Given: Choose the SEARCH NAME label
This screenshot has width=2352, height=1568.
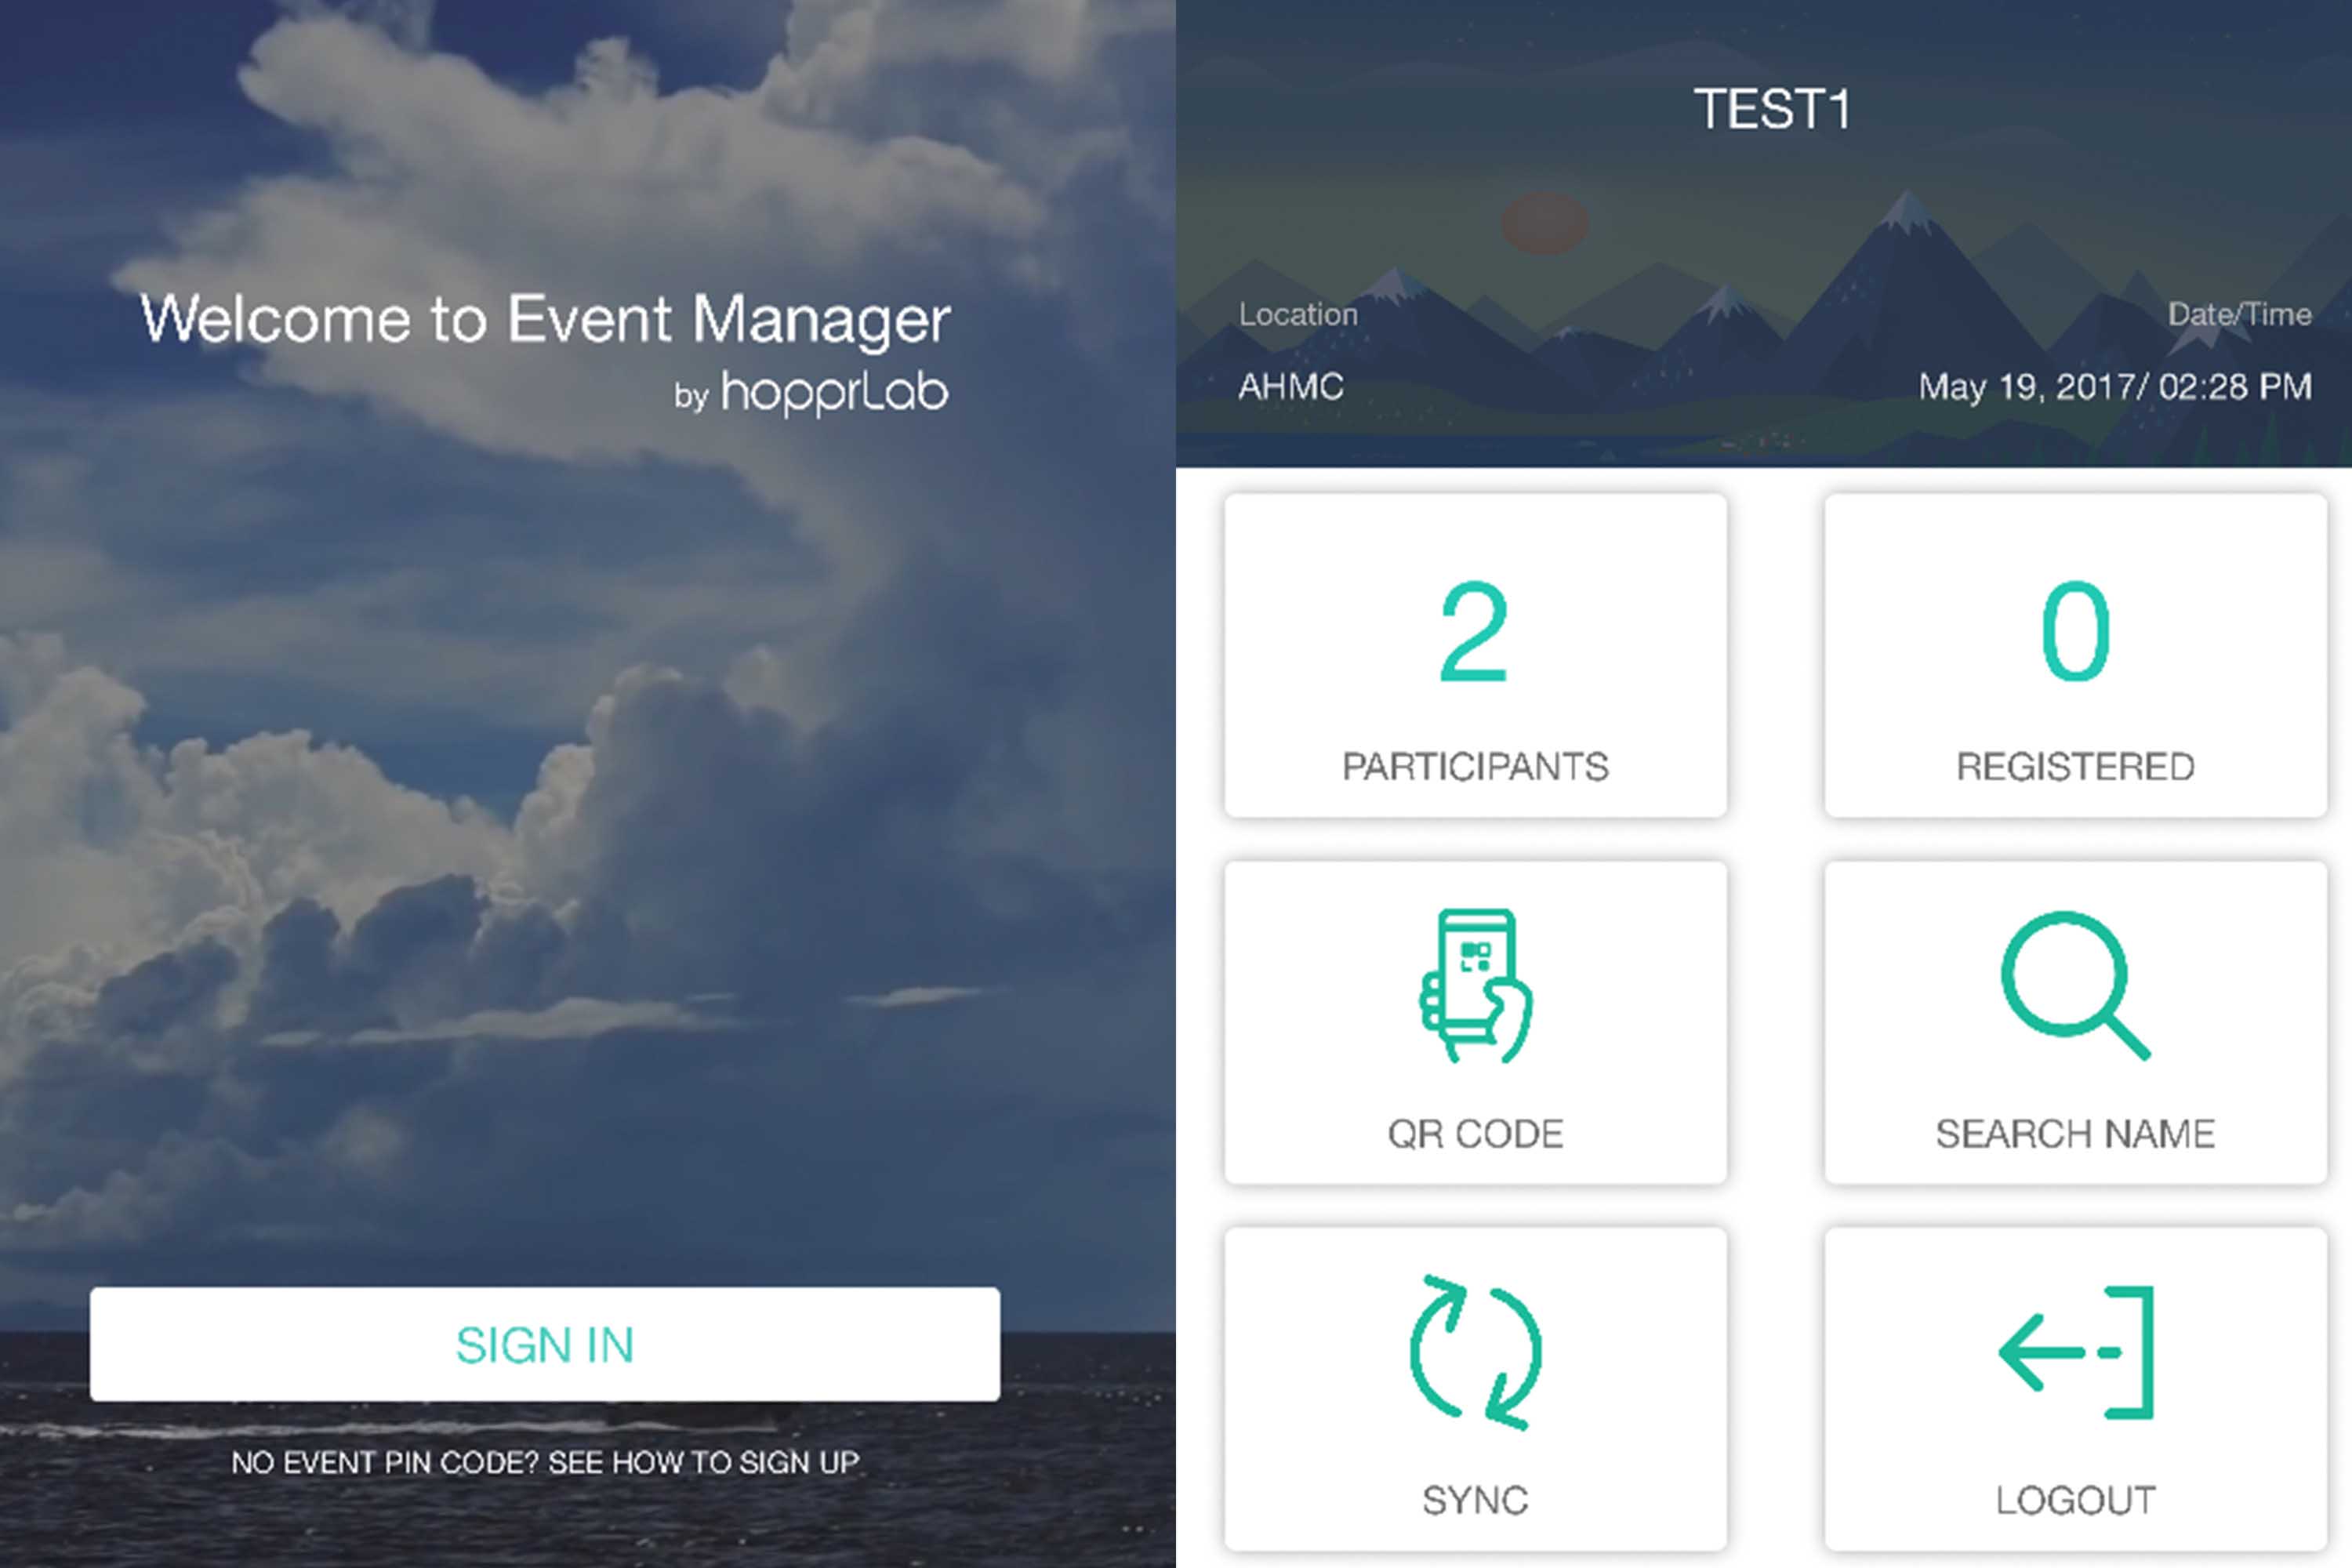Looking at the screenshot, I should (x=2075, y=1134).
